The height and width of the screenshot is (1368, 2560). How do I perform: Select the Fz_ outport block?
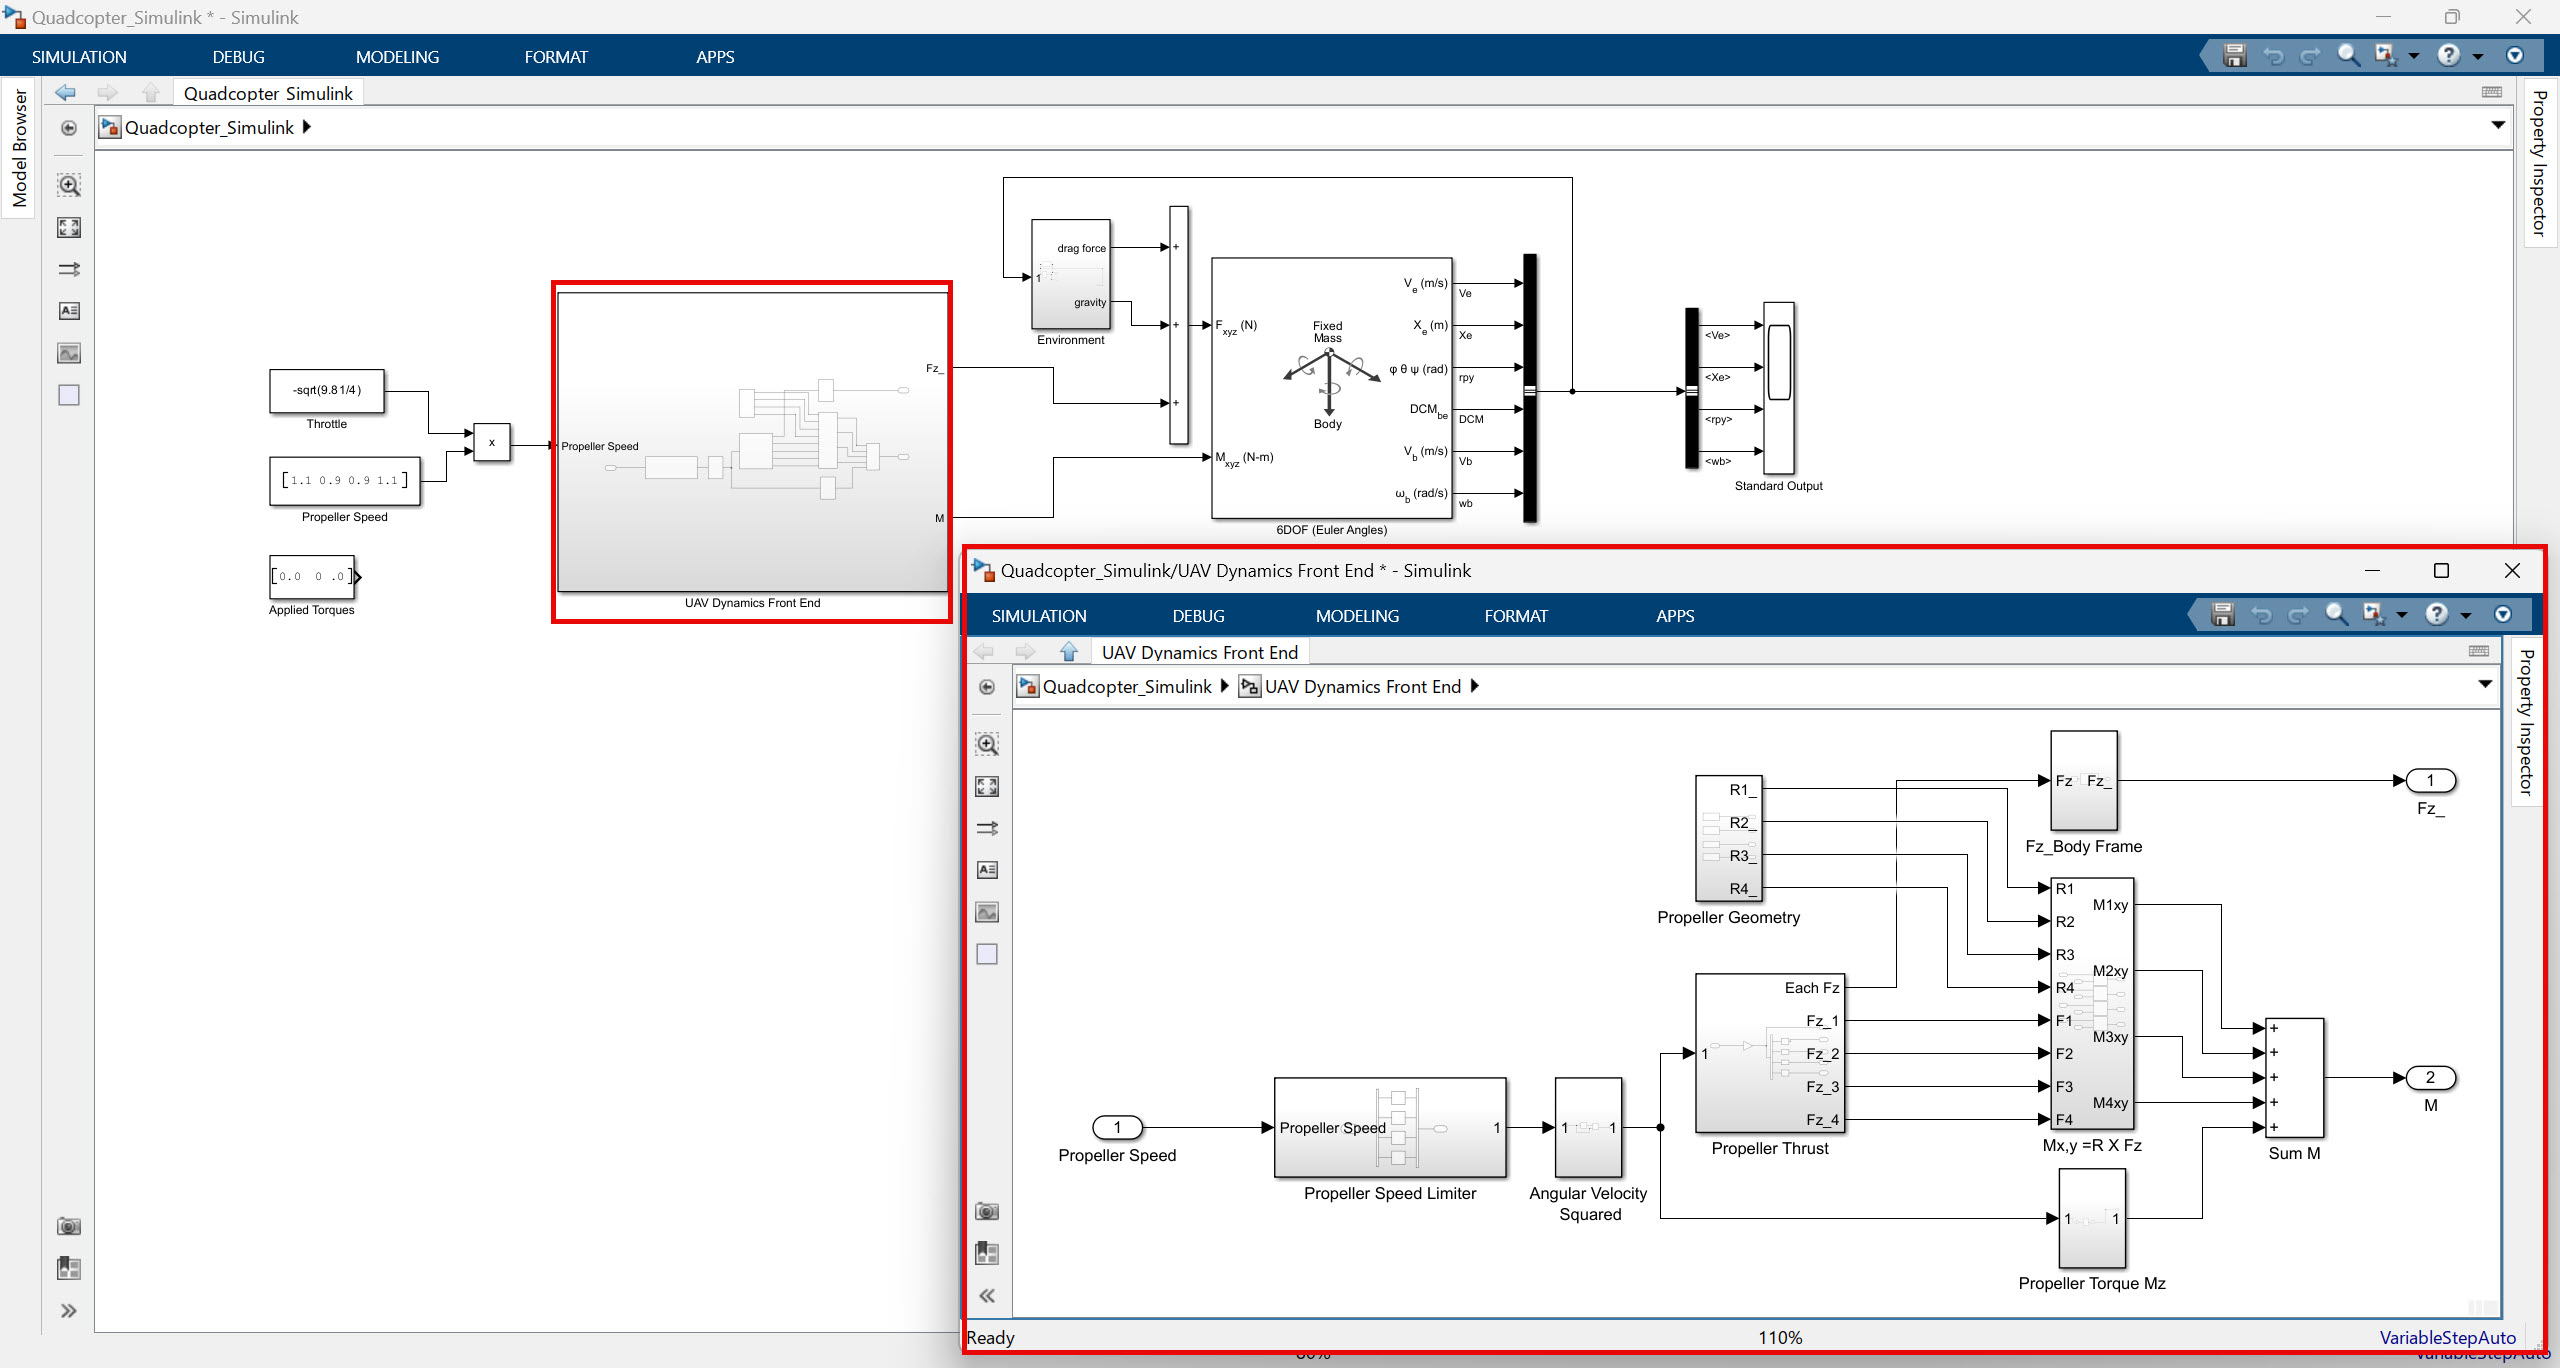2431,780
